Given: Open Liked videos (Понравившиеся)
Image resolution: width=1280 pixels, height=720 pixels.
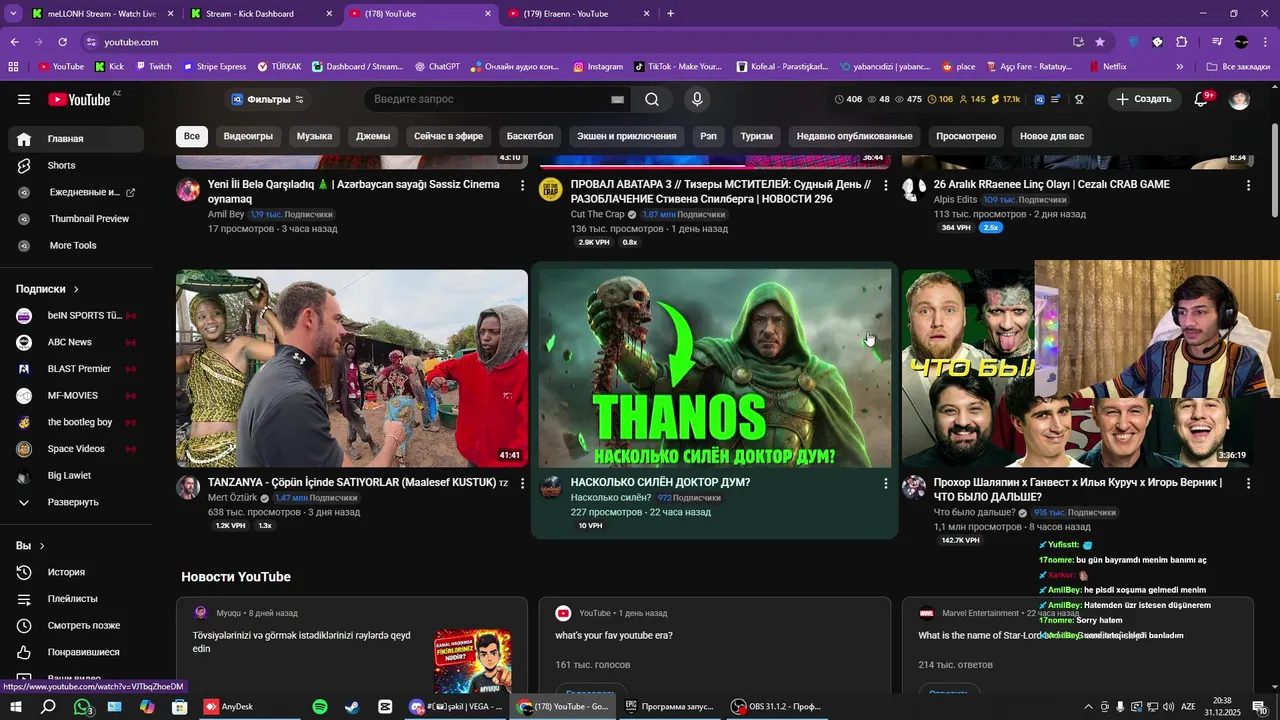Looking at the screenshot, I should pyautogui.click(x=76, y=652).
